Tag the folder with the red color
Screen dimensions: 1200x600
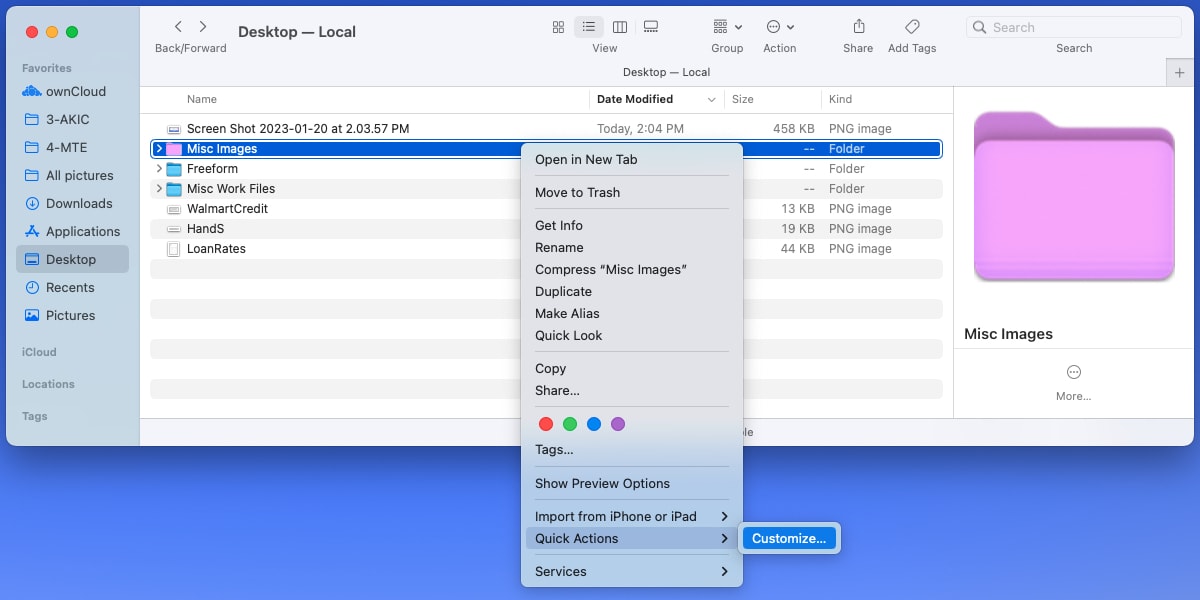click(546, 423)
